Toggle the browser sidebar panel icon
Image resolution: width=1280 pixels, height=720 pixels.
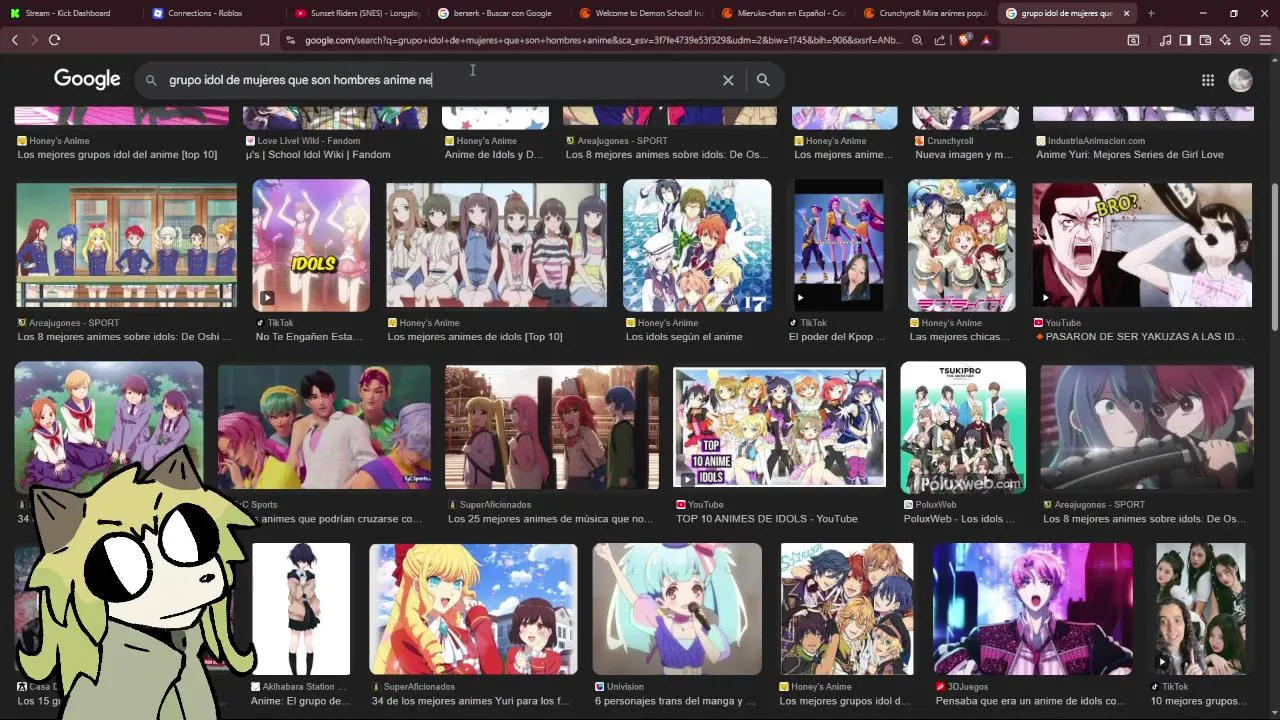pos(1185,40)
